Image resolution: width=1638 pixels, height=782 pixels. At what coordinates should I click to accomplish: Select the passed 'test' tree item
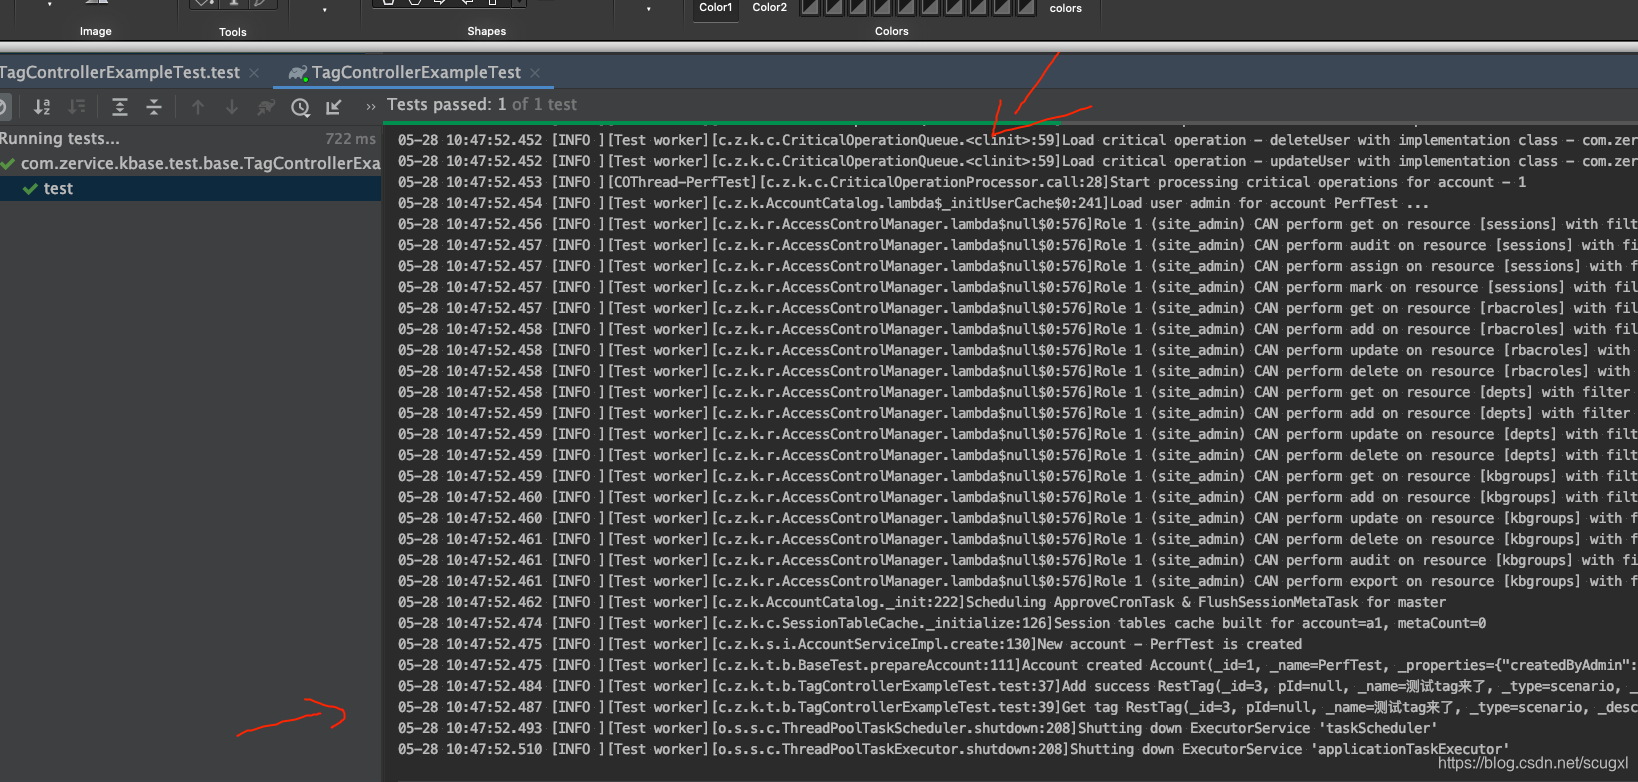pyautogui.click(x=190, y=188)
